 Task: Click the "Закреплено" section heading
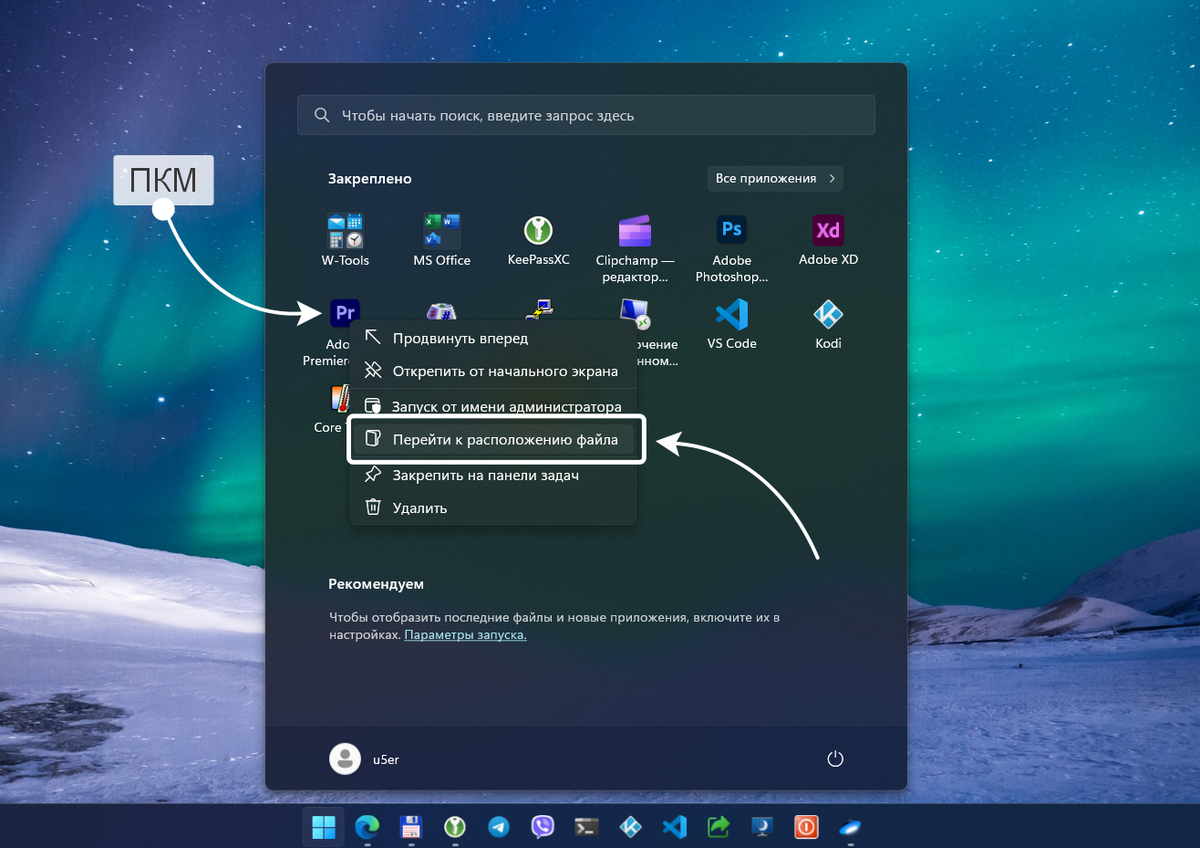370,179
